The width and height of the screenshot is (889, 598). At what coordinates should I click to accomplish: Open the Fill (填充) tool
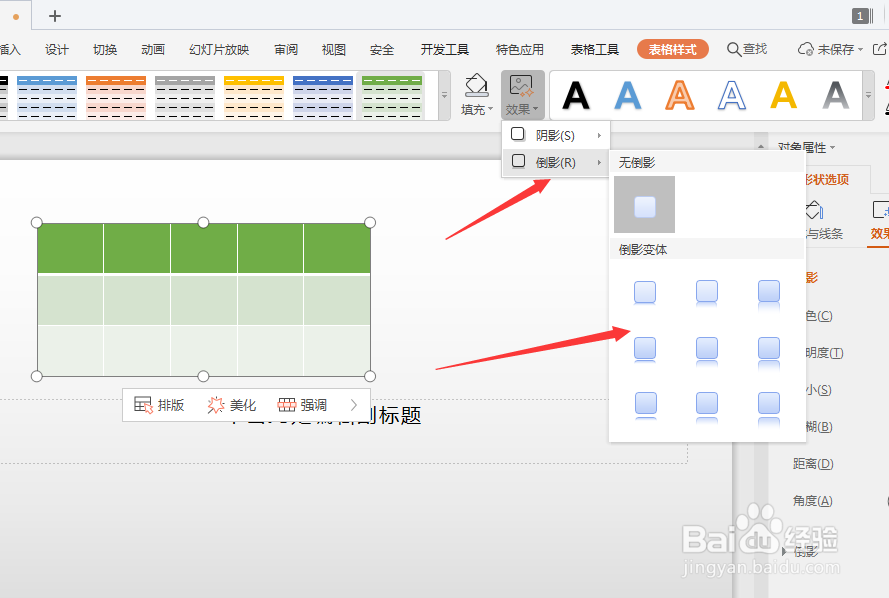(476, 95)
